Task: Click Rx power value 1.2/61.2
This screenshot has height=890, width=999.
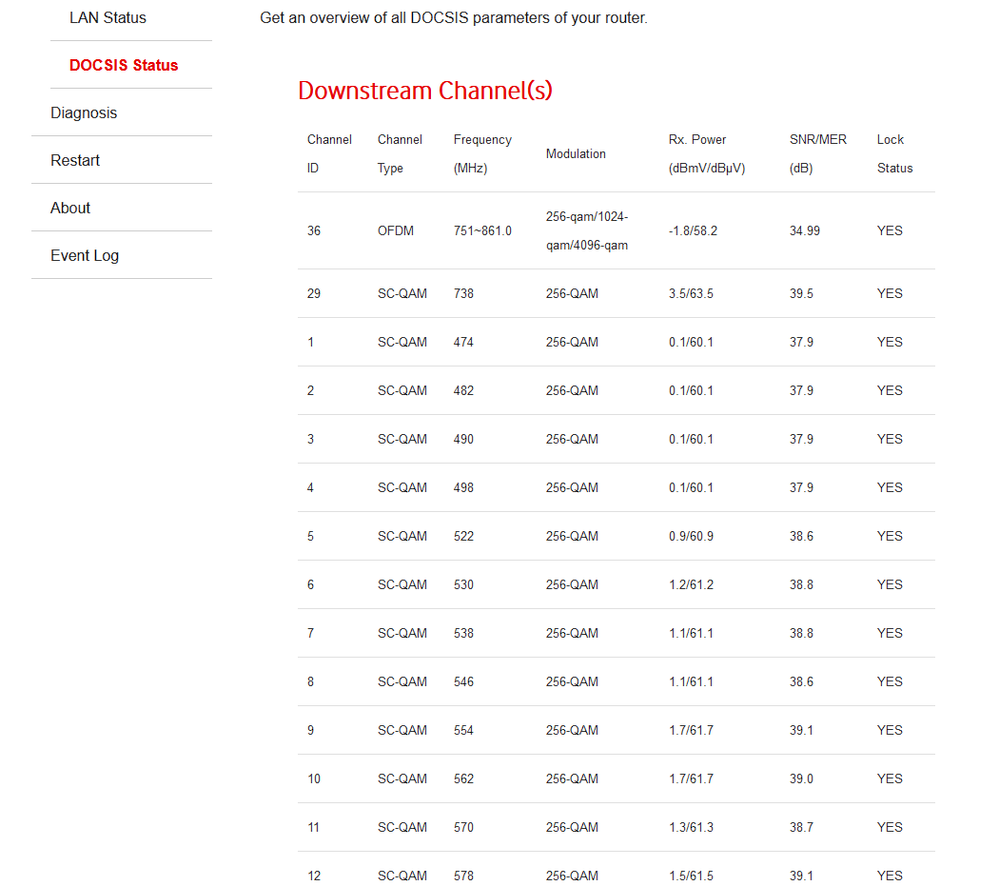Action: [x=691, y=585]
